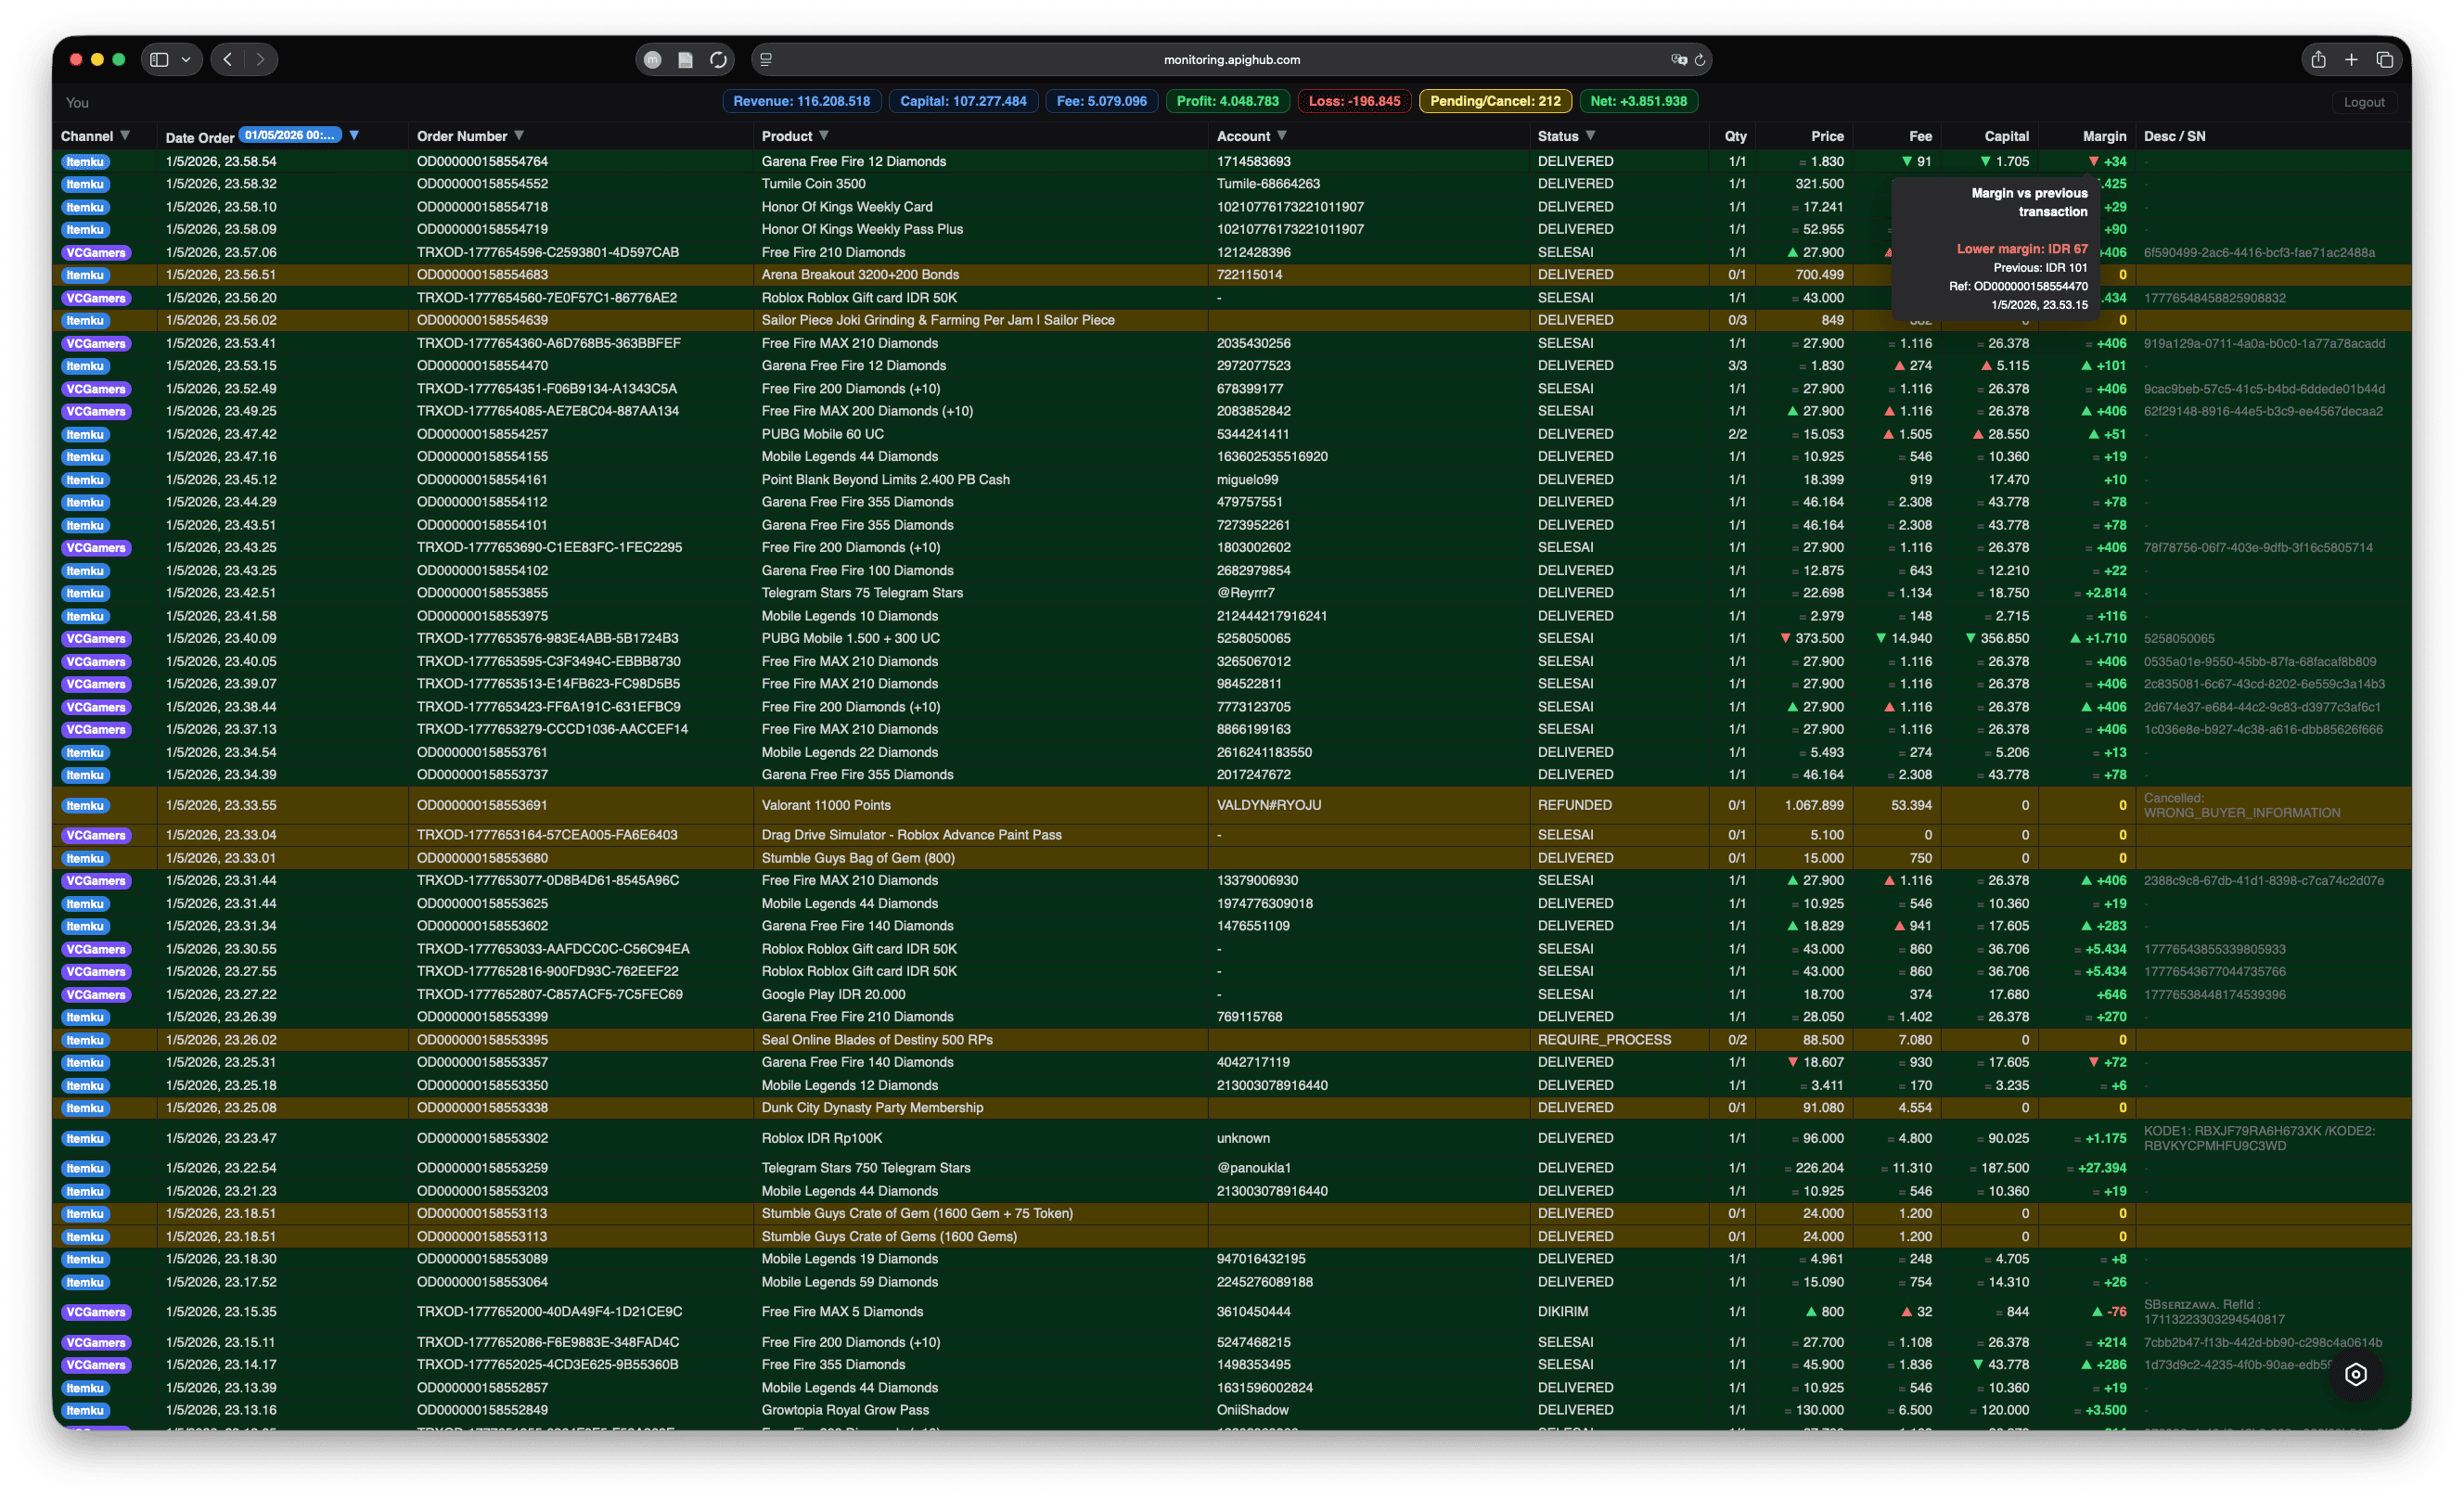
Task: Click product Arena Breakout 3200+200 Bonds
Action: coord(859,275)
